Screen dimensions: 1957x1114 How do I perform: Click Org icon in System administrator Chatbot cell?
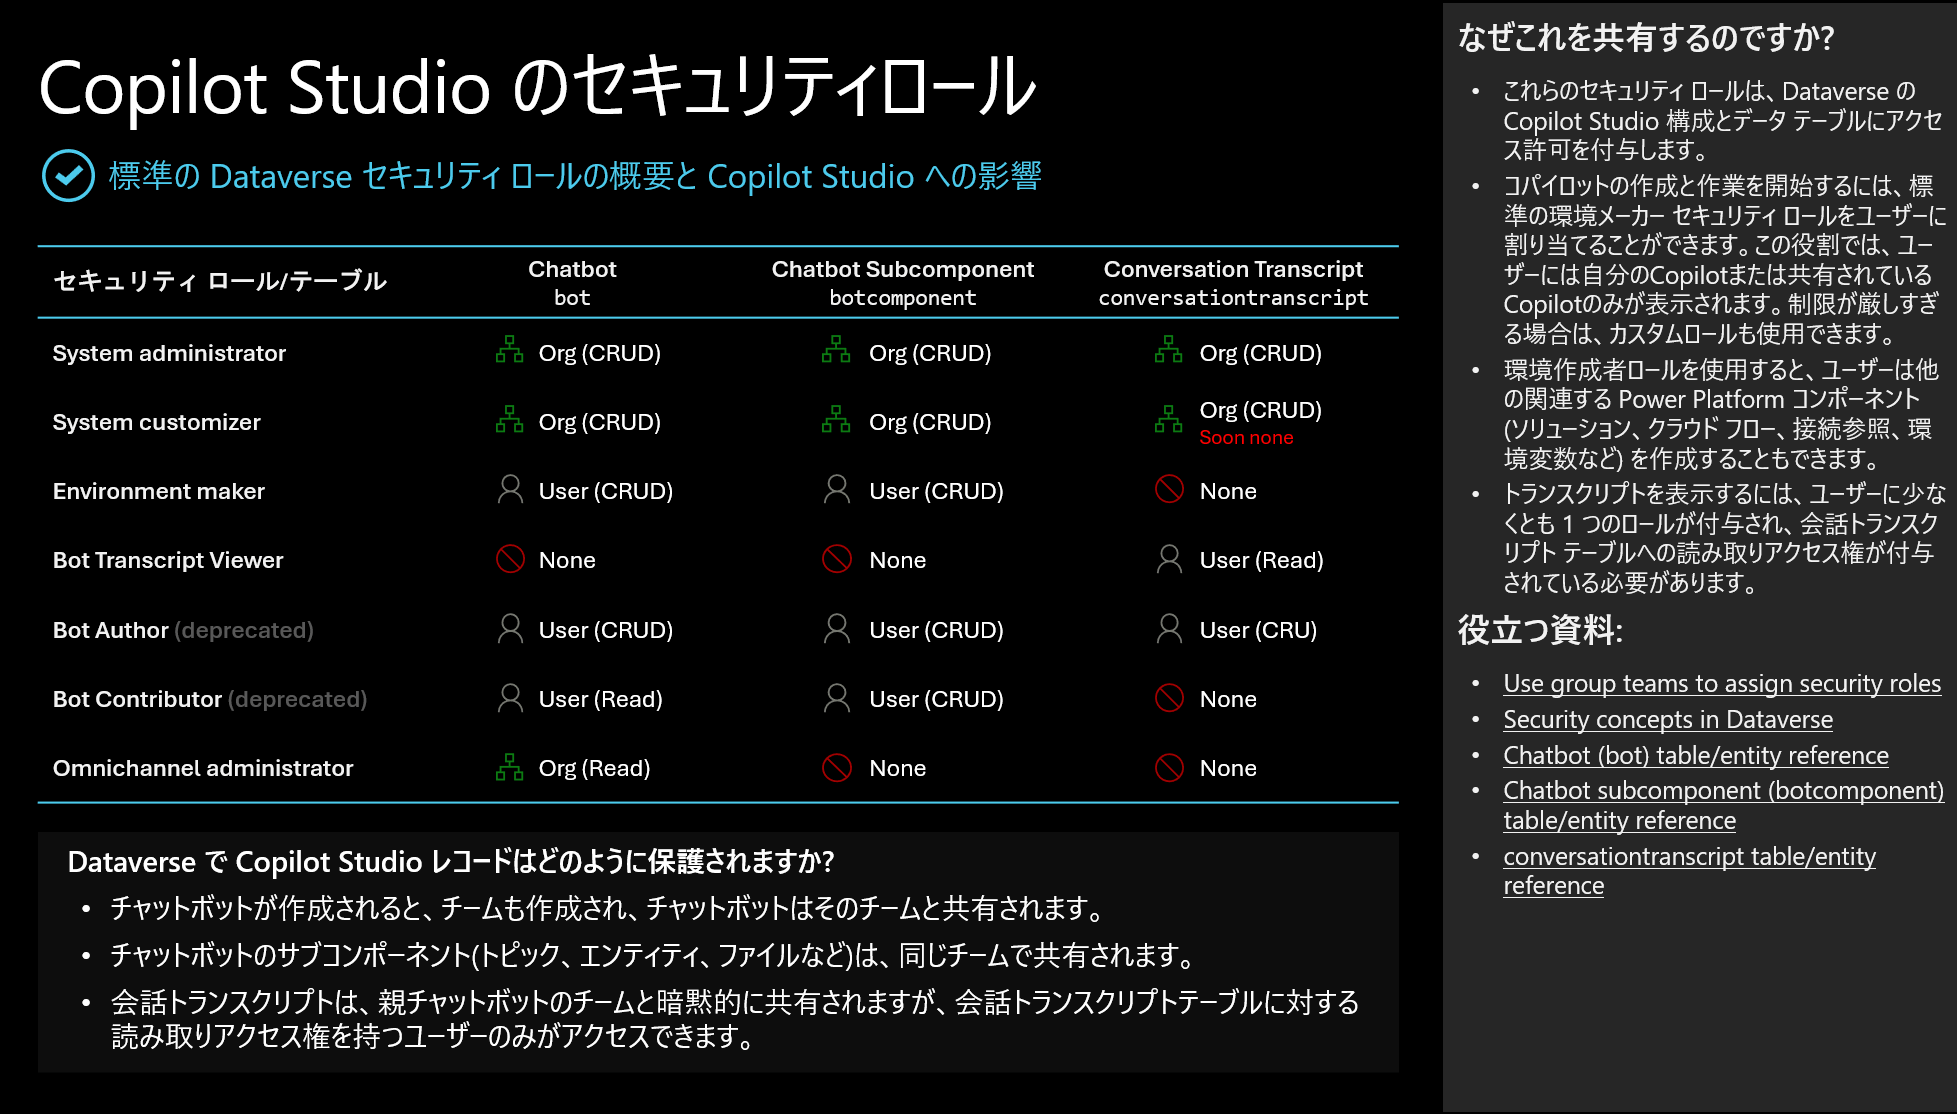(510, 350)
